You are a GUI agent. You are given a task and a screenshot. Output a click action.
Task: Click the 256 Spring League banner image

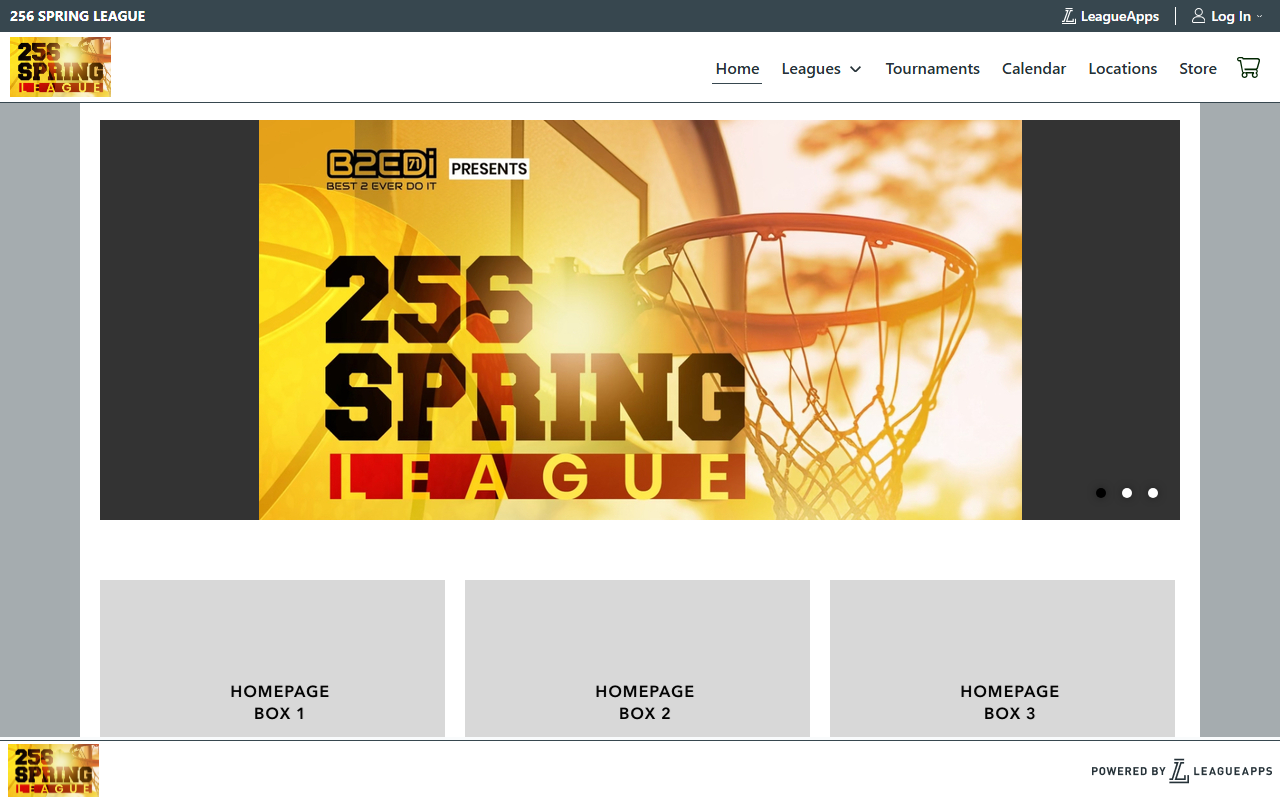pyautogui.click(x=640, y=320)
